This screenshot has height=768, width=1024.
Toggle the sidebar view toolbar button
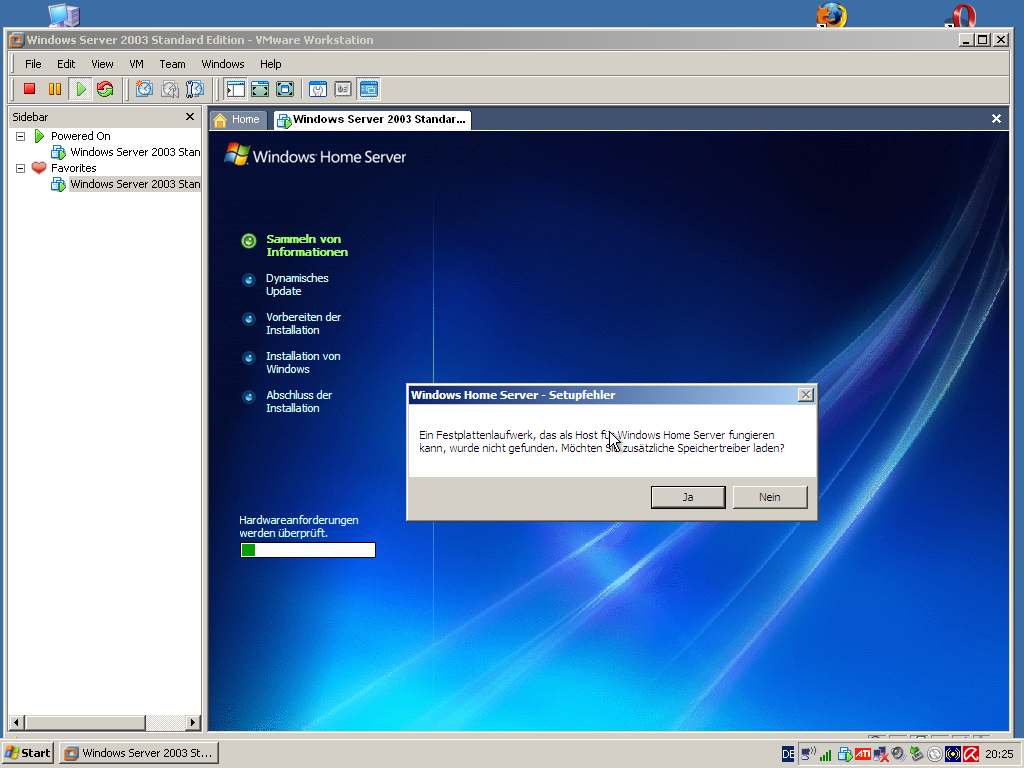click(x=236, y=89)
